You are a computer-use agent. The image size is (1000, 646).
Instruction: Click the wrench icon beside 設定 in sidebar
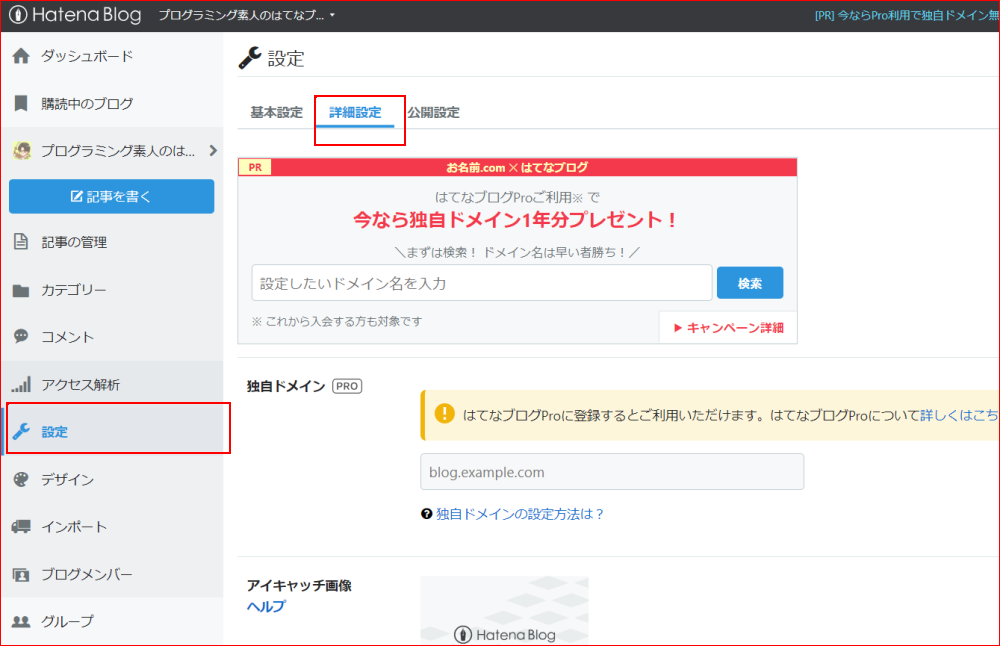point(21,432)
